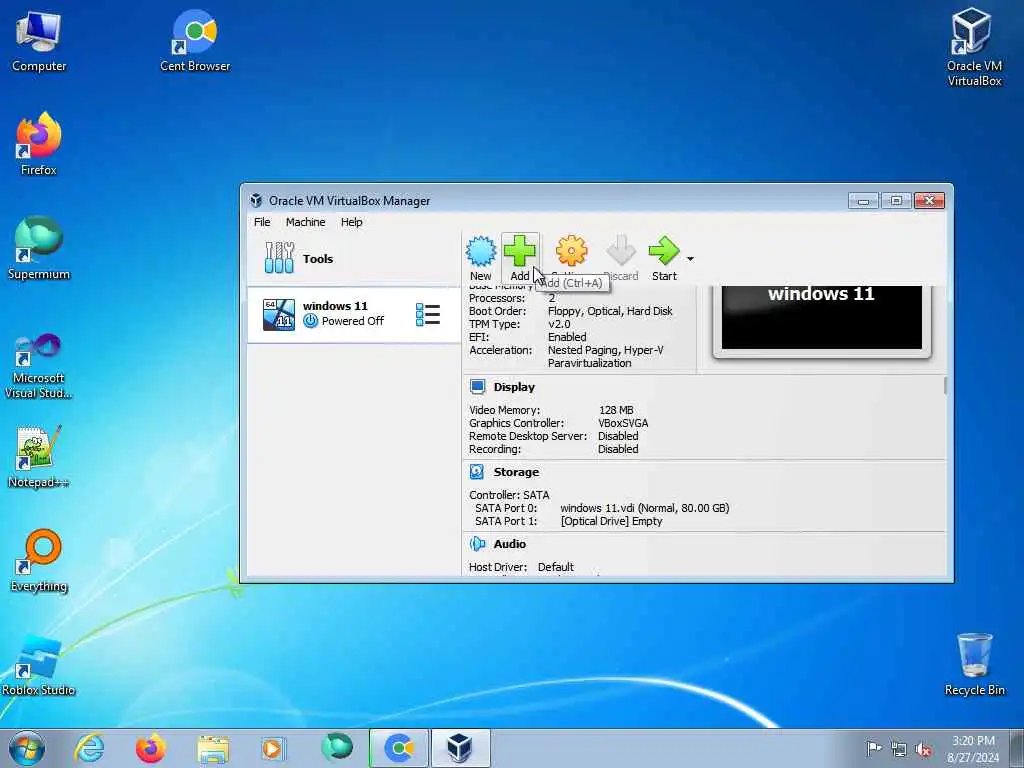Image resolution: width=1024 pixels, height=768 pixels.
Task: Open Internet Explorer from the taskbar
Action: (x=89, y=748)
